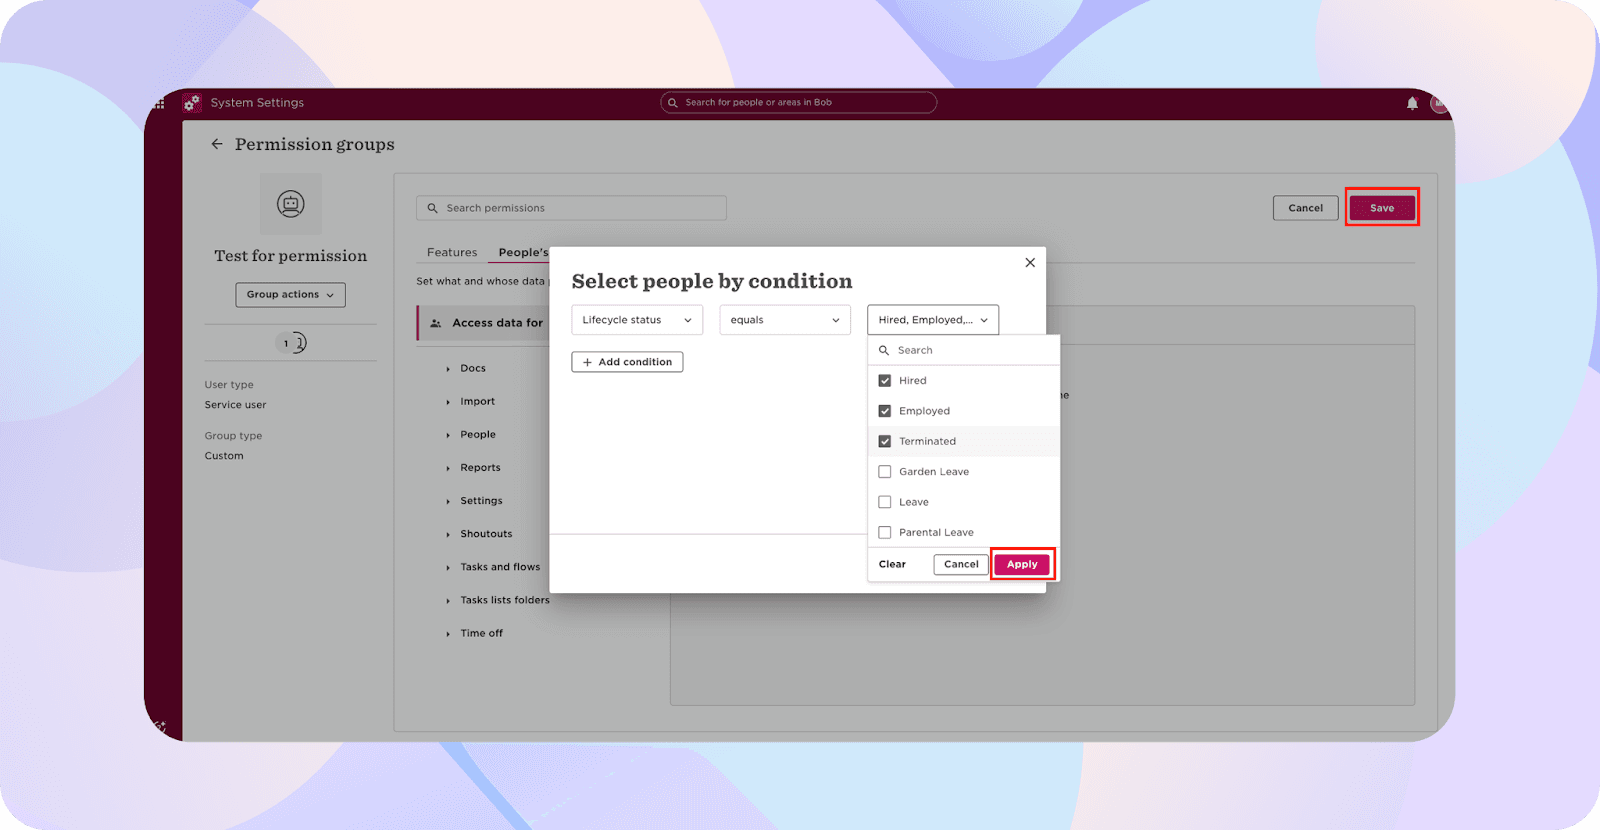Click the Add condition button
This screenshot has width=1600, height=830.
click(627, 362)
